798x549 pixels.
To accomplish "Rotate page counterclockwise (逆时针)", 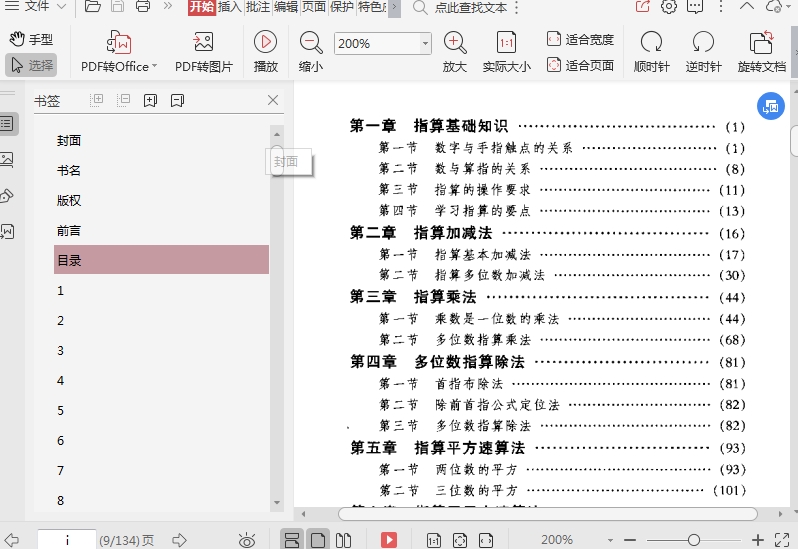I will coord(703,51).
